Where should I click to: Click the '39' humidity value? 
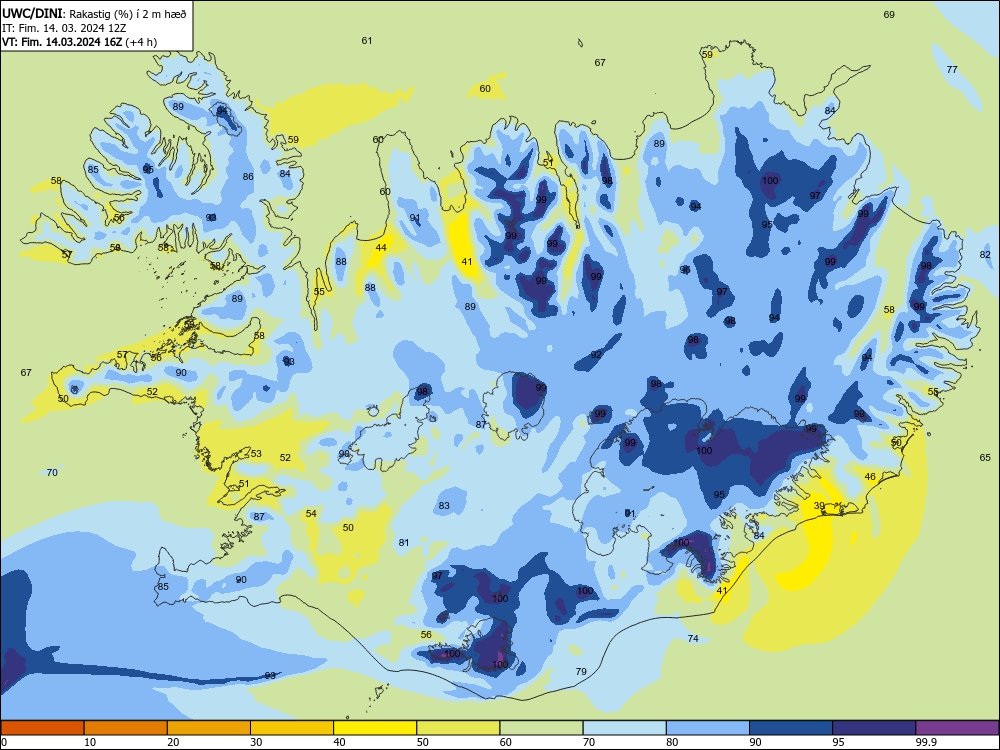click(820, 506)
